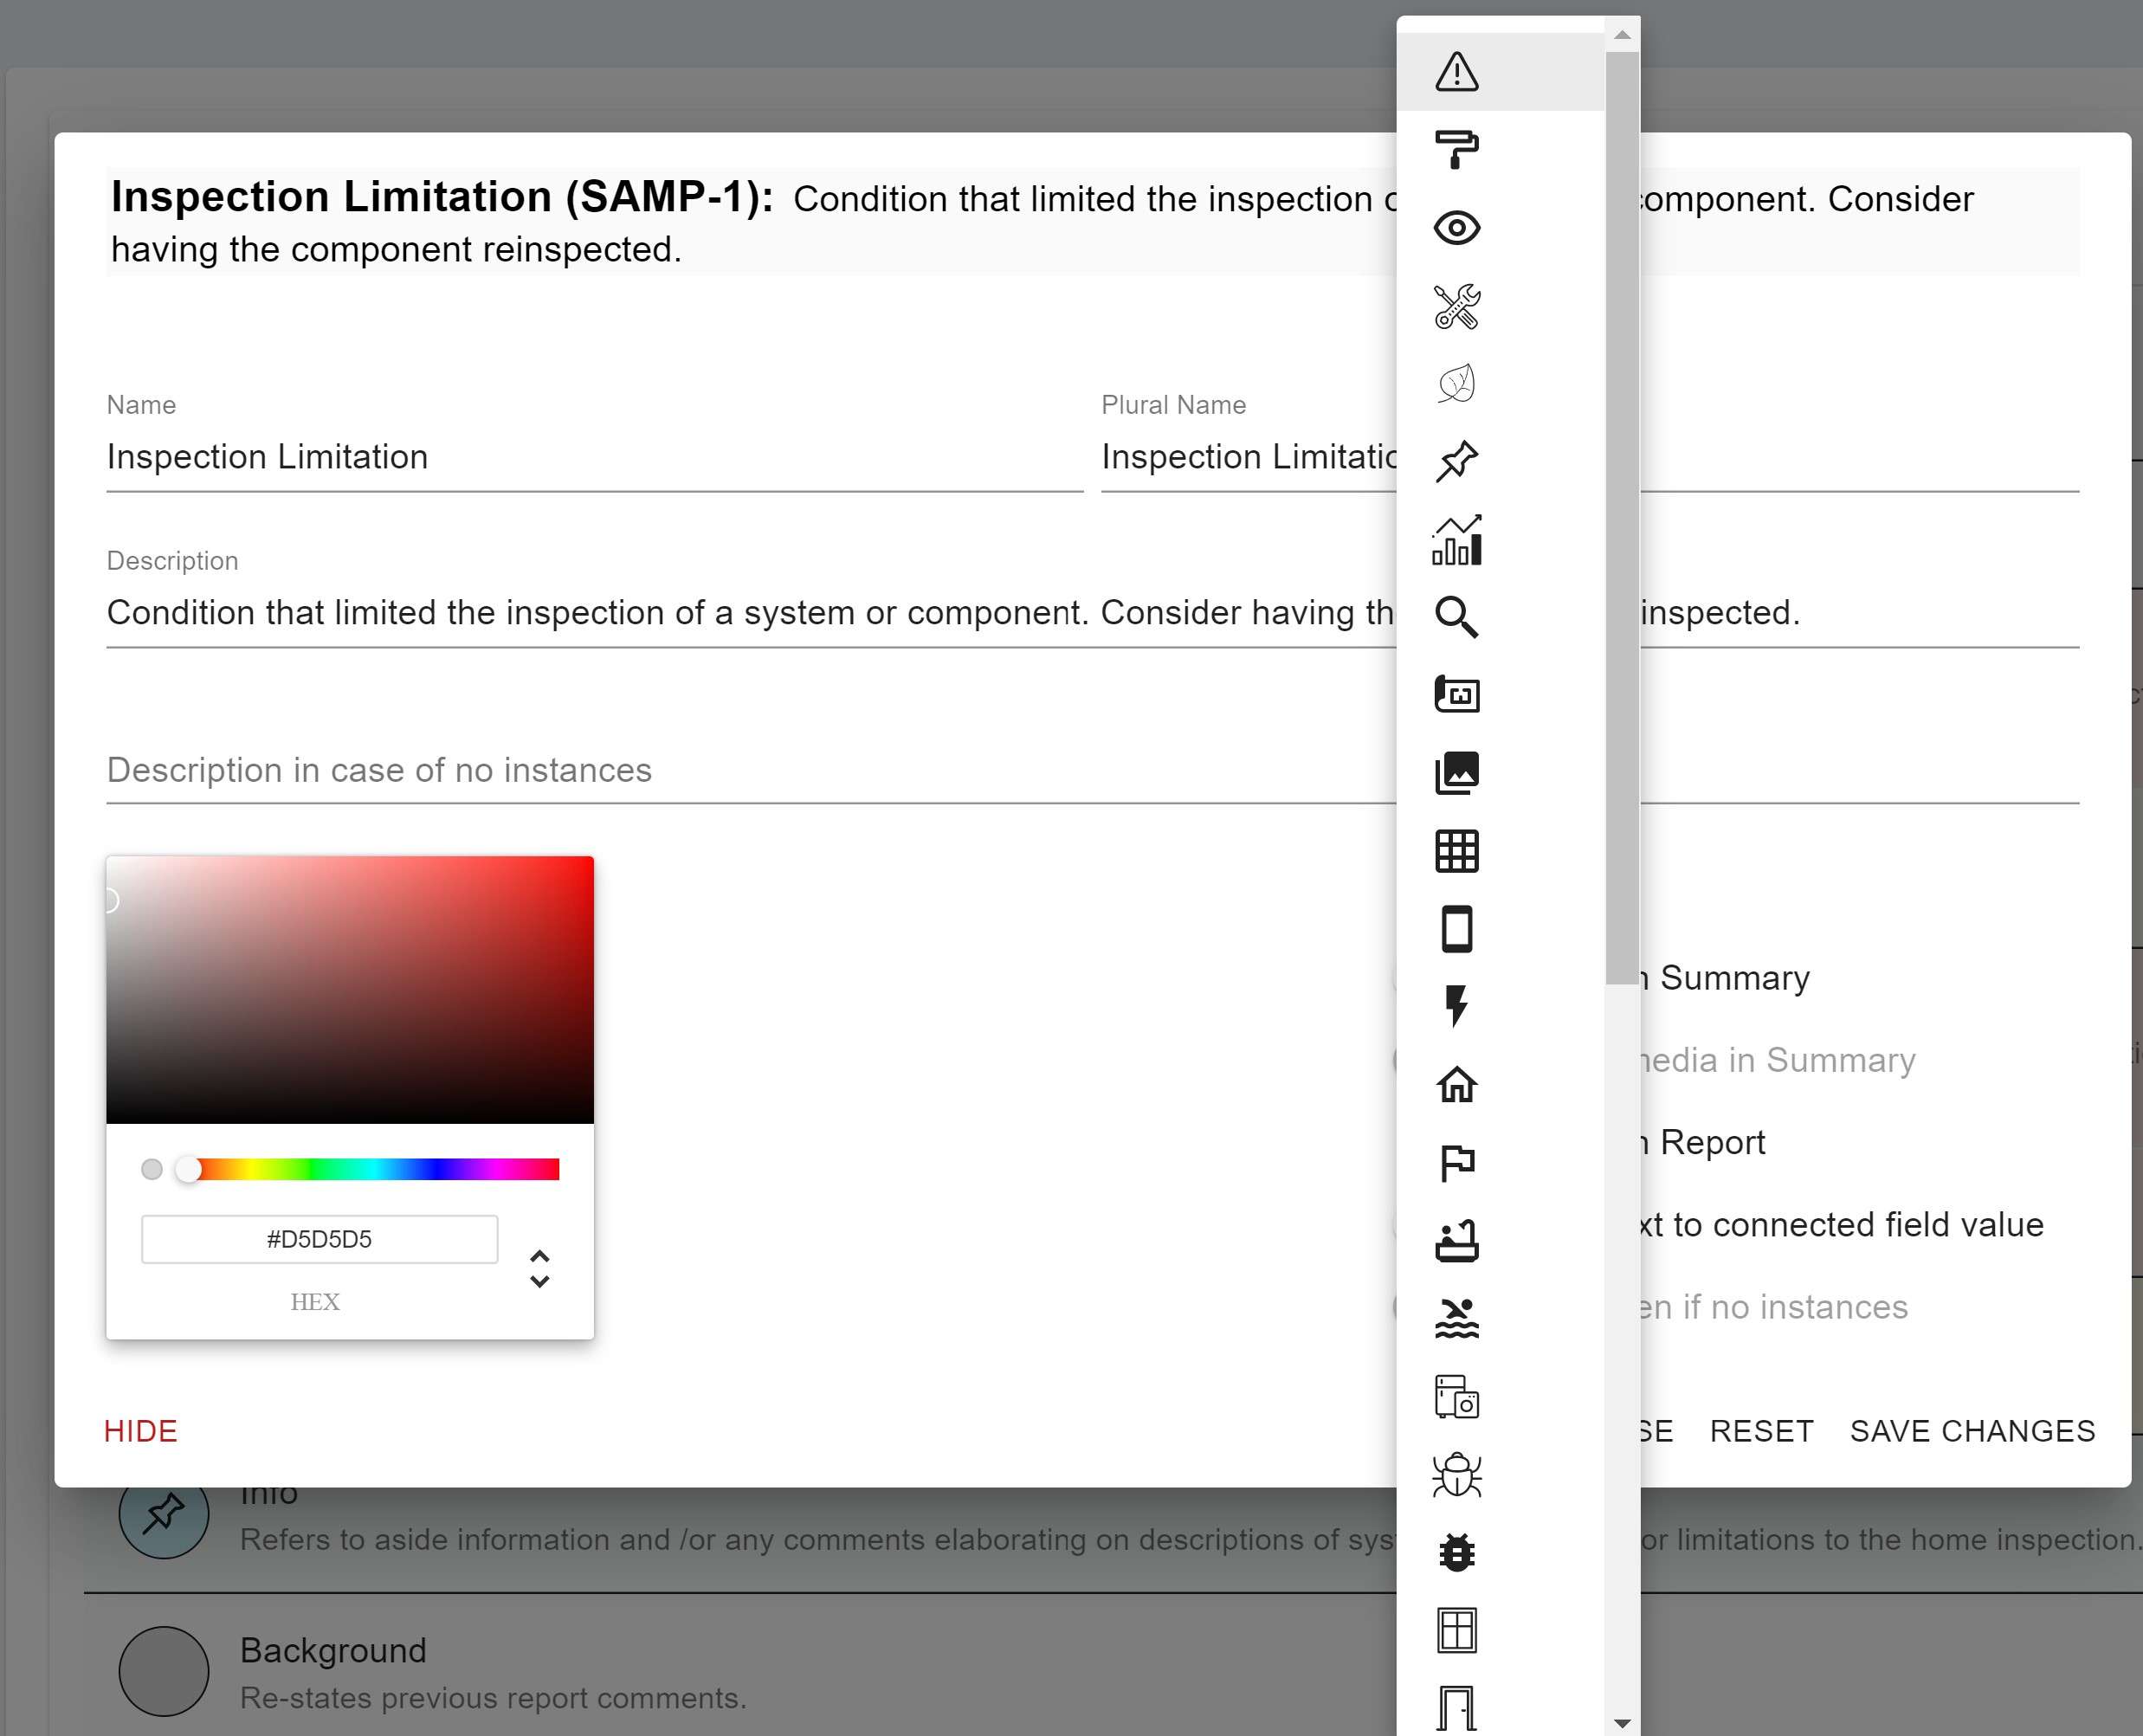Viewport: 2143px width, 1736px height.
Task: Click the HIDE color picker link
Action: [x=140, y=1431]
